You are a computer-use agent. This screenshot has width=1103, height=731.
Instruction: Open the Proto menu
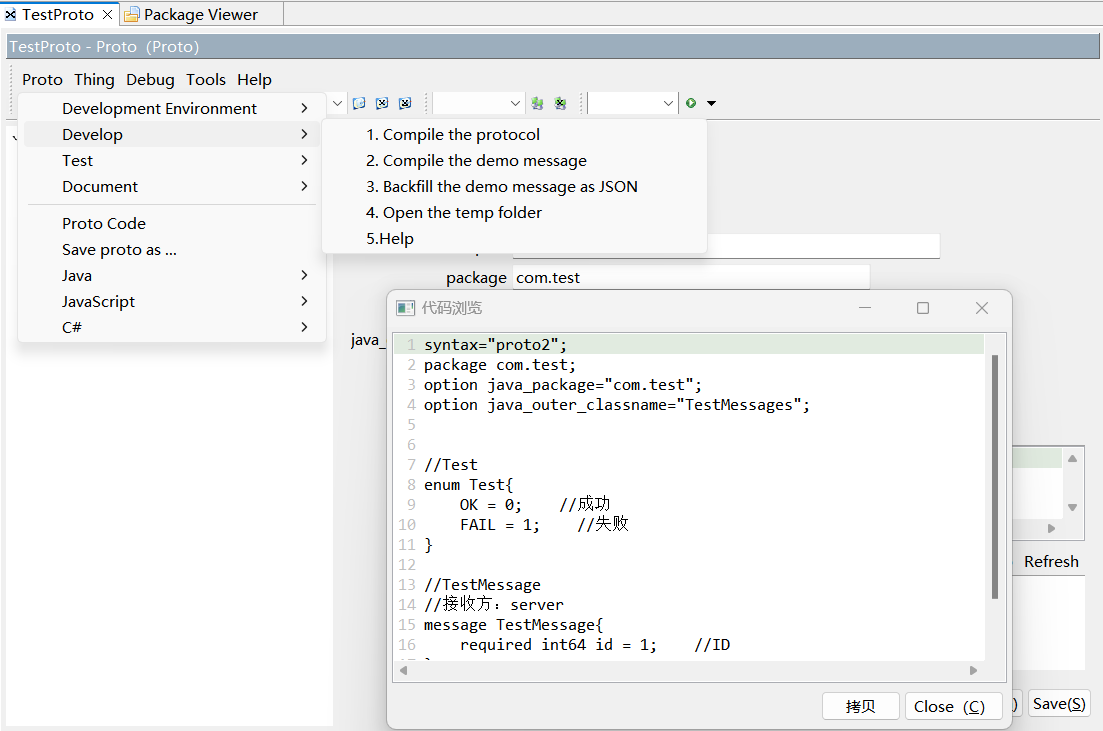coord(42,80)
